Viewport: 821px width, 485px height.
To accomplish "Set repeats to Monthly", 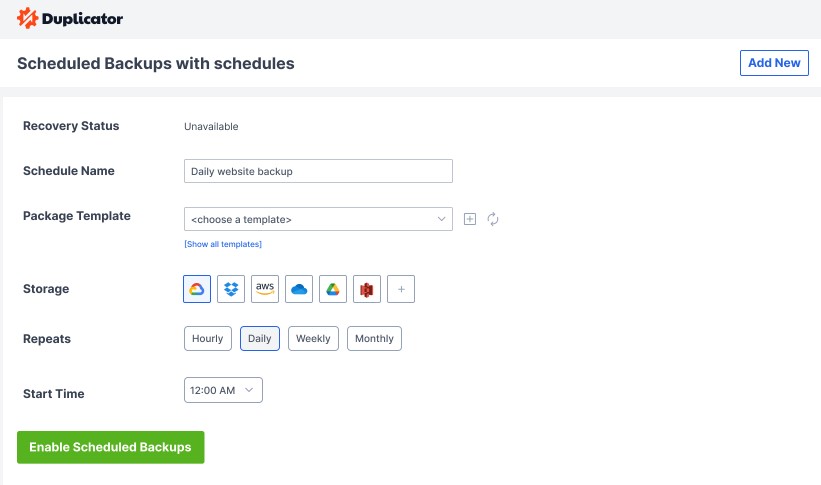I will tap(374, 338).
